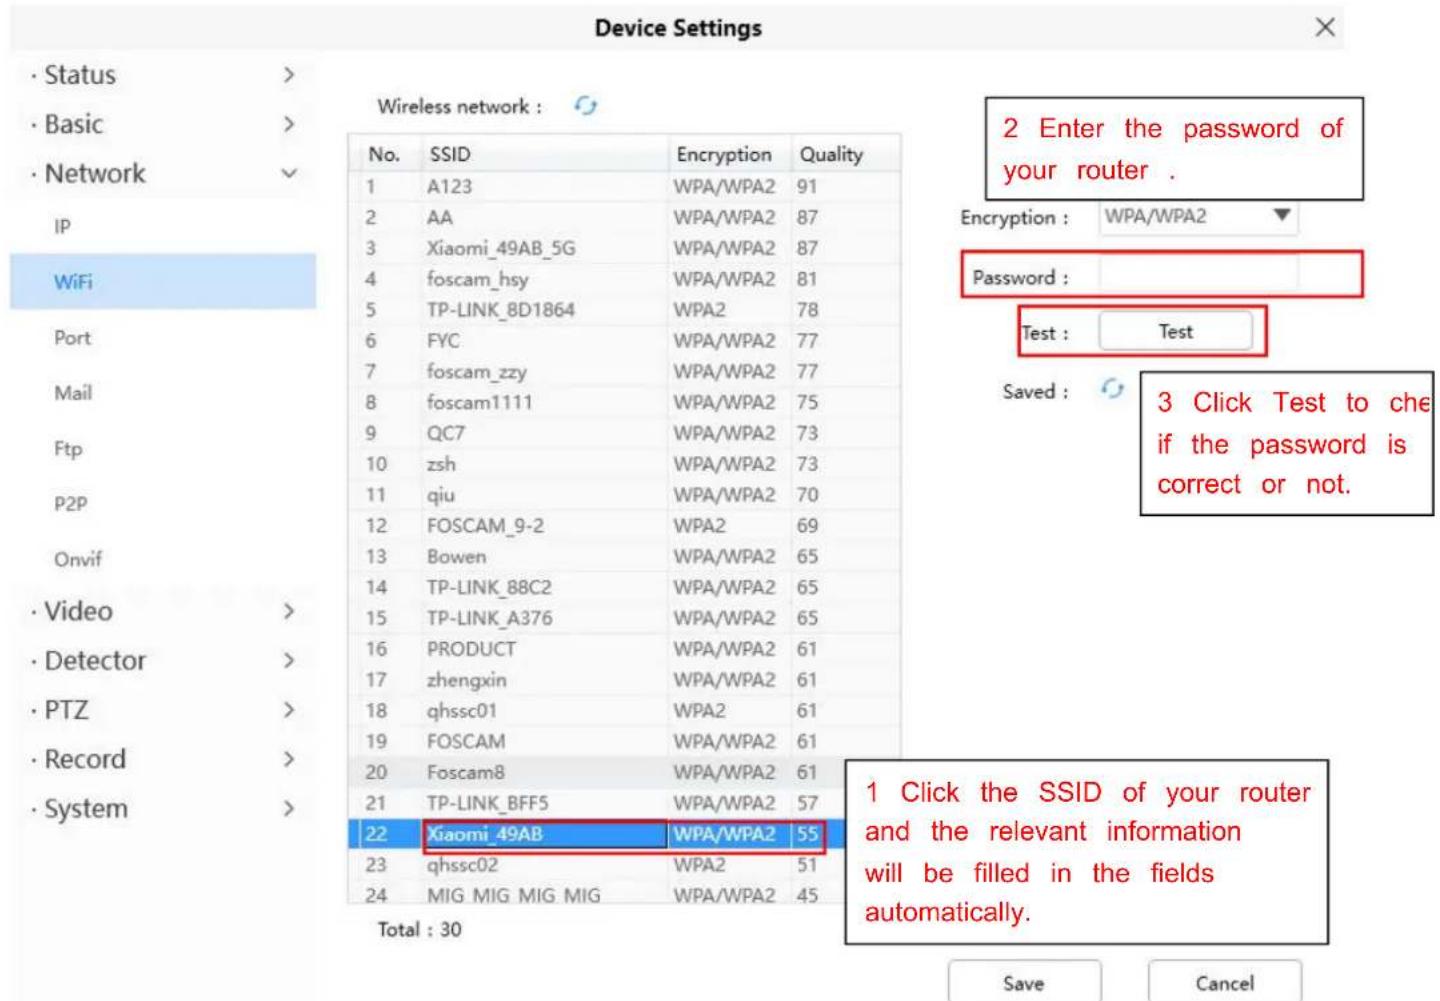Select the FOSCAM network in row 19
Image resolution: width=1440 pixels, height=1001 pixels.
pos(625,742)
